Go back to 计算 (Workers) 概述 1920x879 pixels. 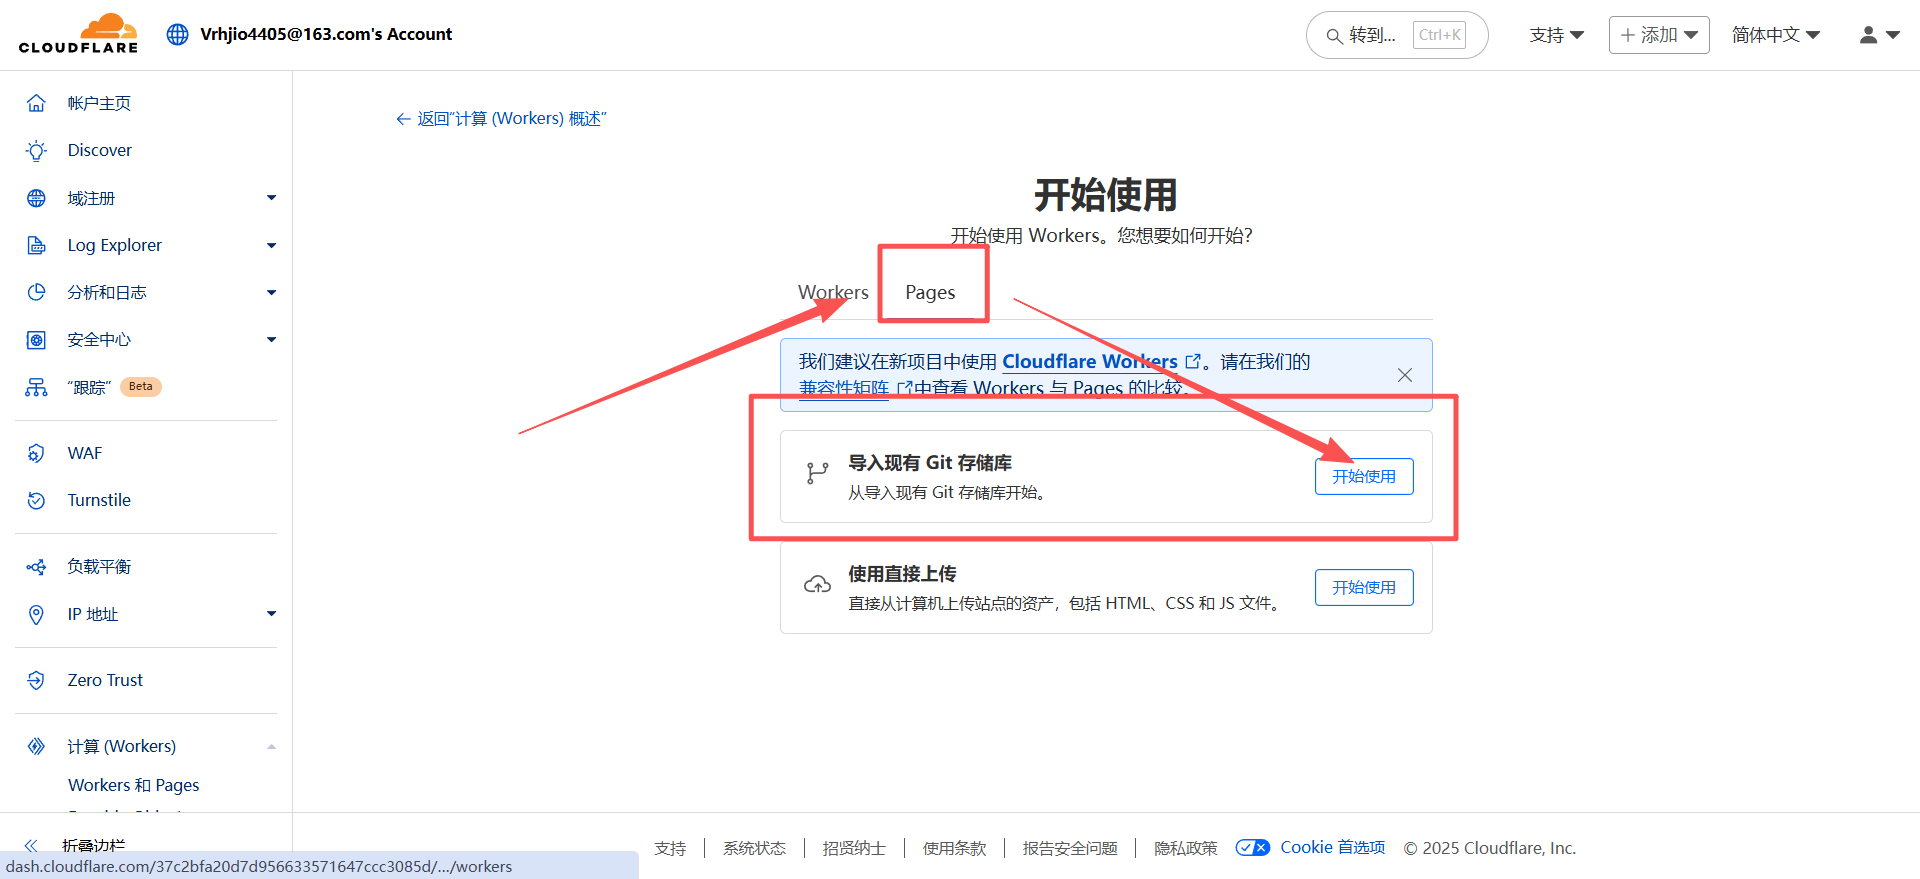click(x=501, y=119)
